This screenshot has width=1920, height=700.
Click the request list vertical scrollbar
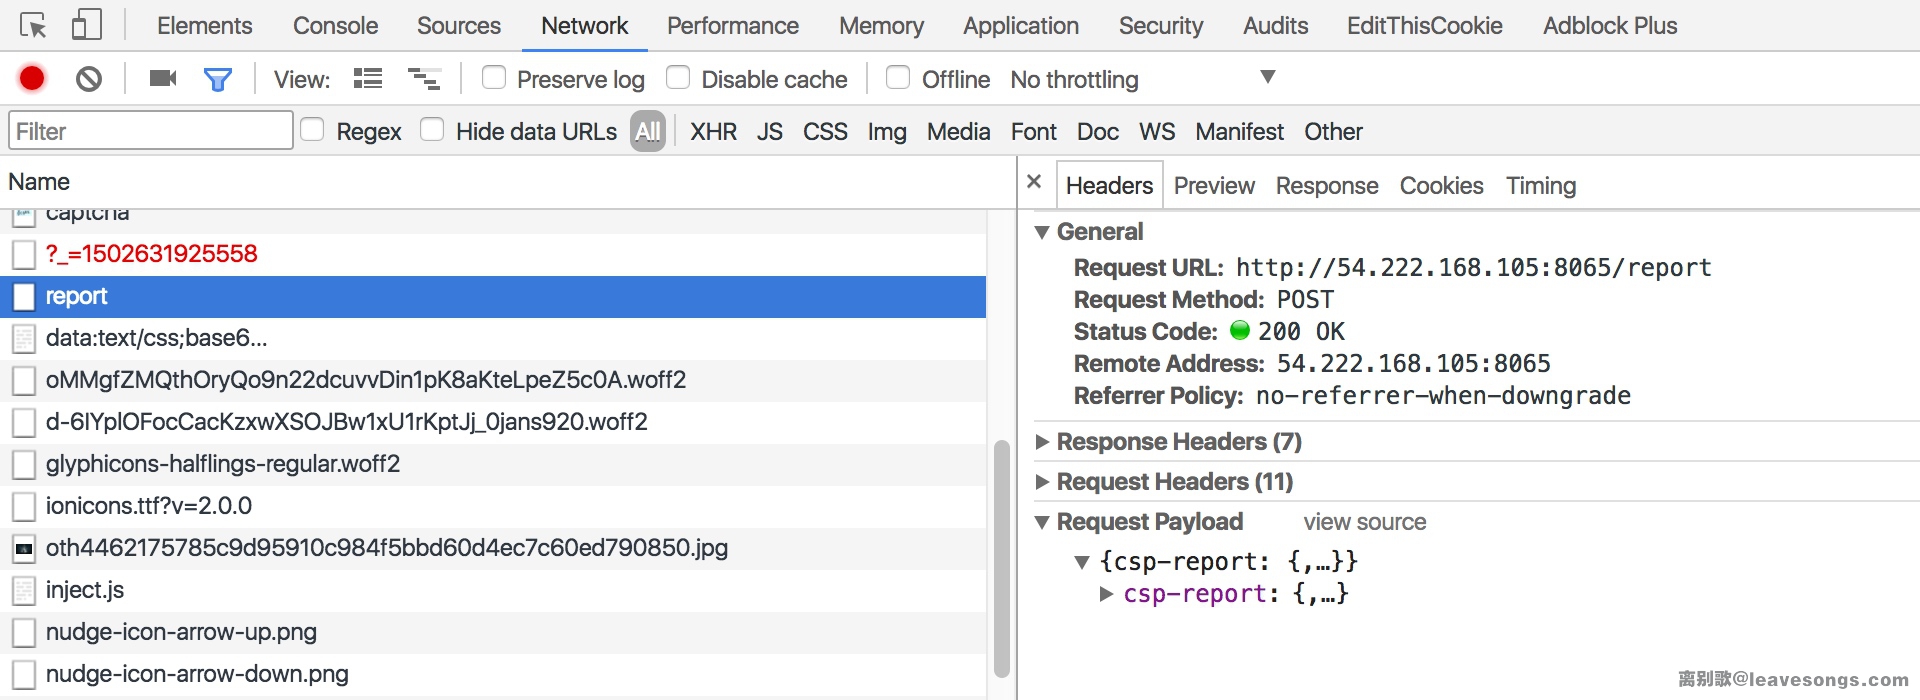(x=1001, y=558)
